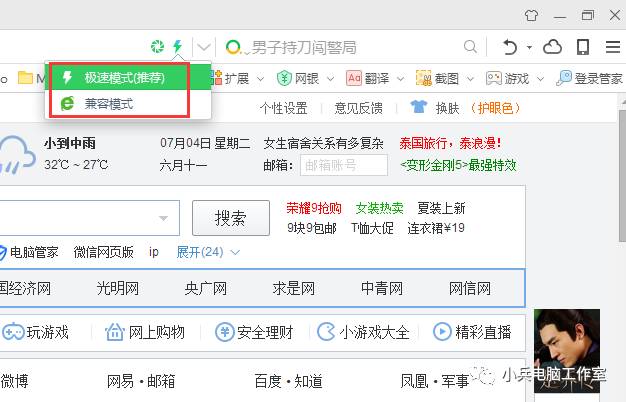Click the yen 安全理财 icon

(224, 332)
